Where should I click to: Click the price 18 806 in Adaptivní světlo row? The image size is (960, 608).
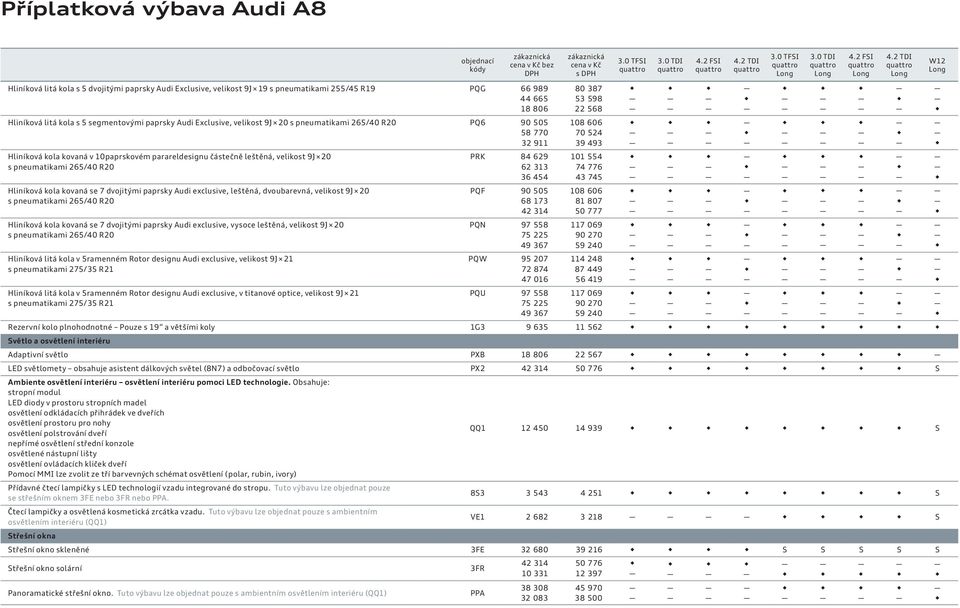534,355
